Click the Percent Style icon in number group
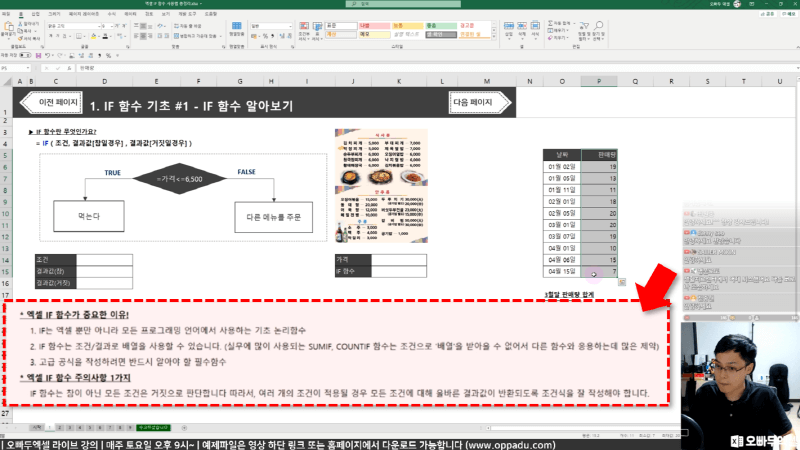 pyautogui.click(x=265, y=36)
